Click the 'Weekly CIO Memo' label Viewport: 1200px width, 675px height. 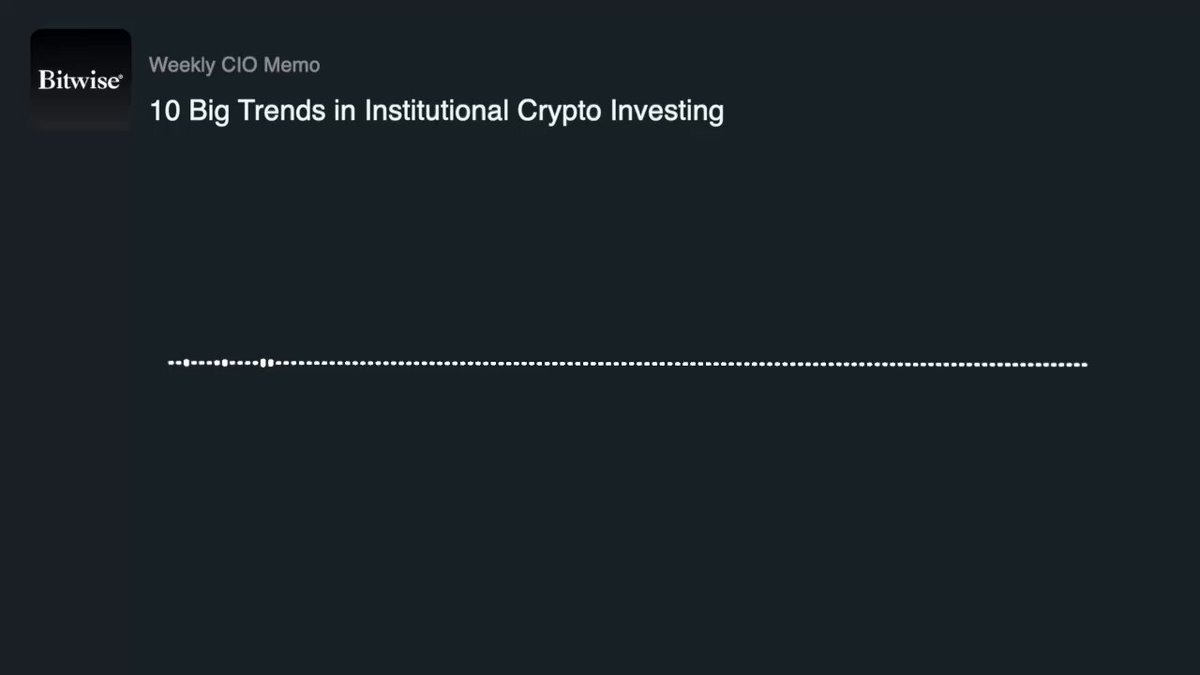(234, 65)
